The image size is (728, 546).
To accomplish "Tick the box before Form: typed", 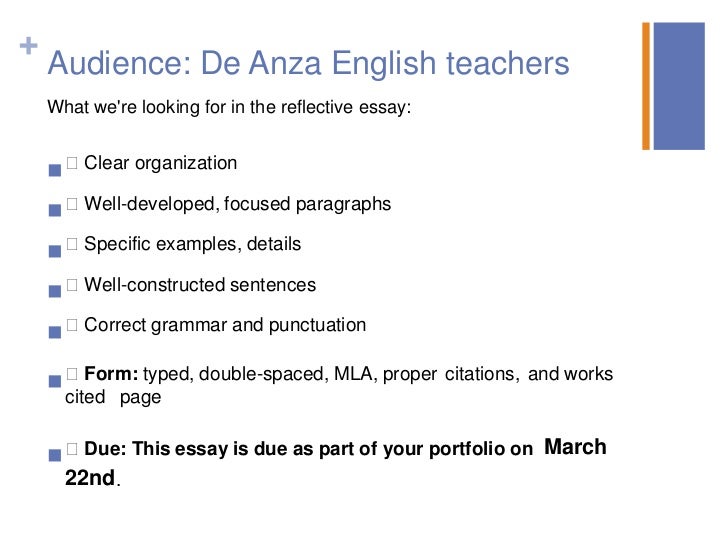I will pyautogui.click(x=72, y=375).
